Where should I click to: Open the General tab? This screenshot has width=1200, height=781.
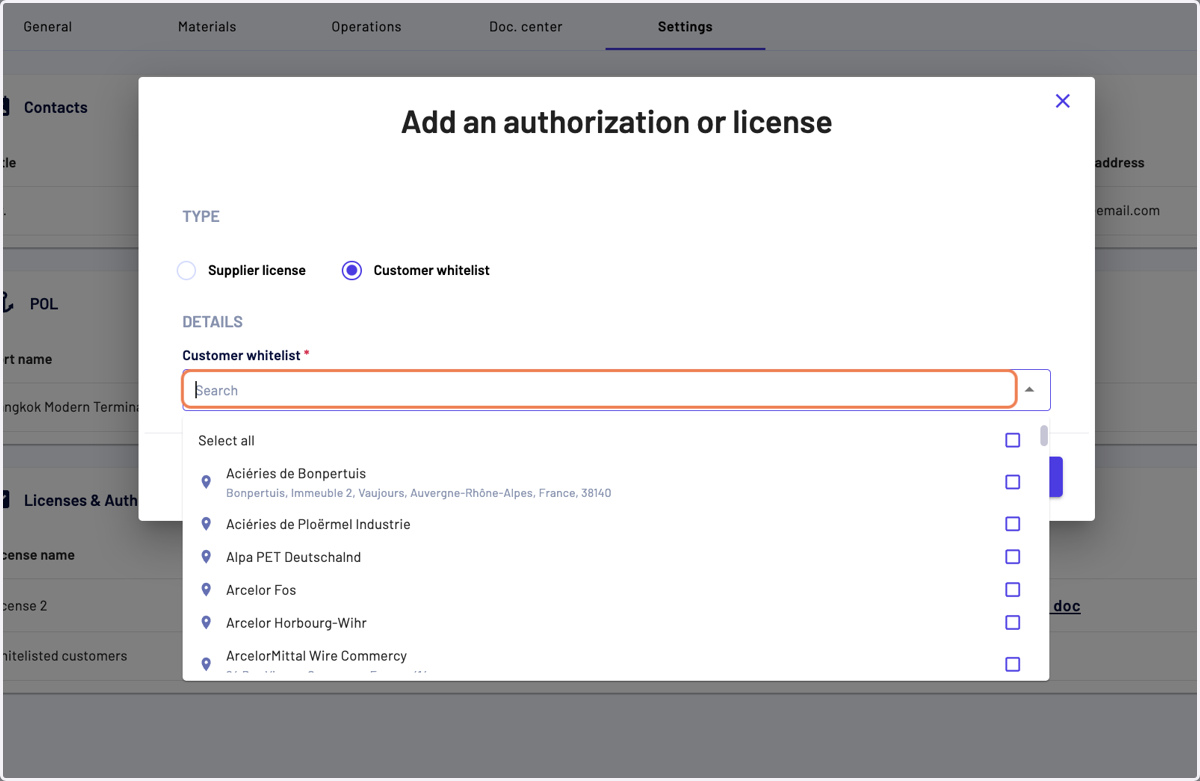tap(48, 27)
